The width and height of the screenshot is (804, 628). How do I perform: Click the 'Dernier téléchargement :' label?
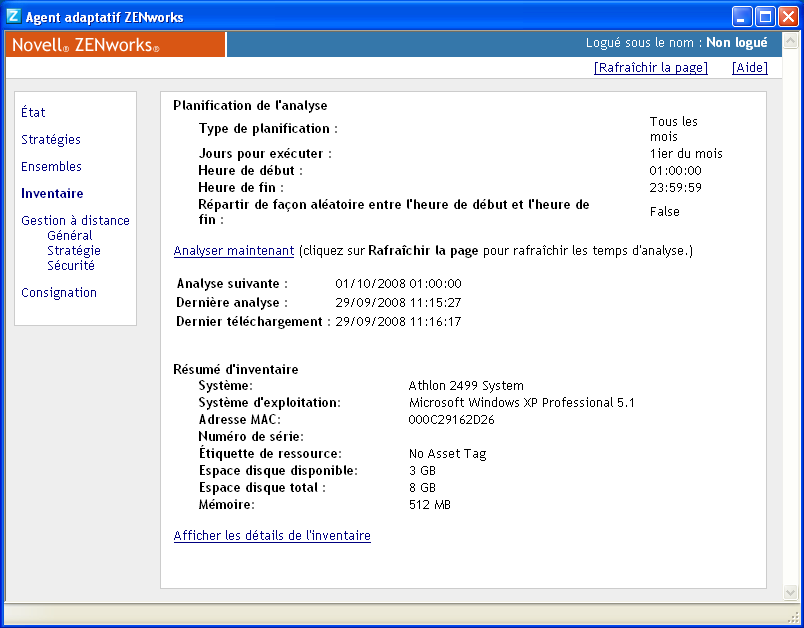[x=253, y=321]
